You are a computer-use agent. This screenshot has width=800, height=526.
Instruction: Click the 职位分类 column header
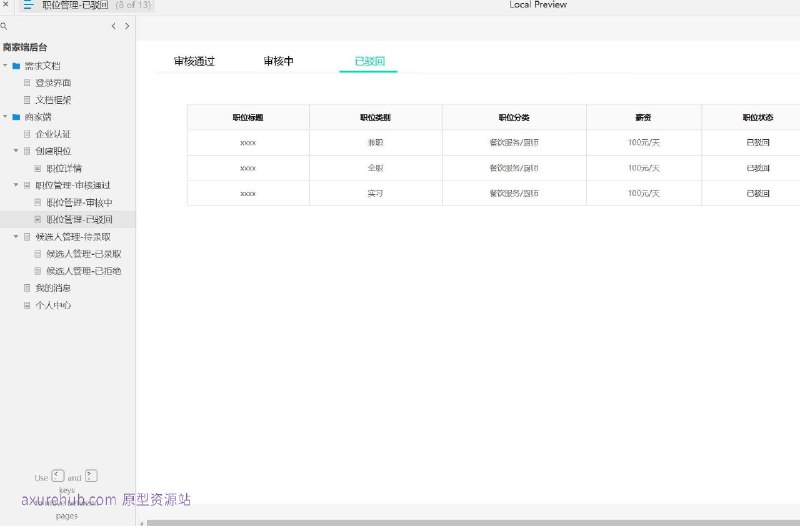click(514, 117)
